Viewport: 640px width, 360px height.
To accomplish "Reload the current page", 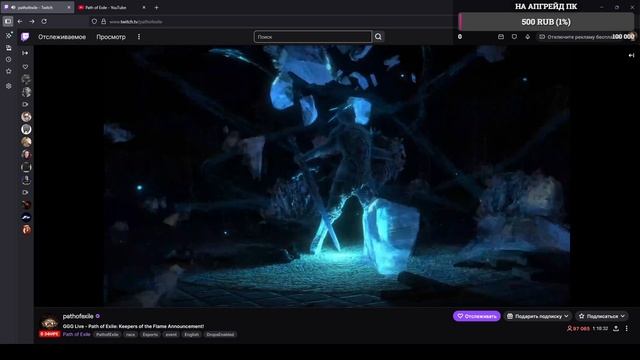I will click(x=44, y=21).
